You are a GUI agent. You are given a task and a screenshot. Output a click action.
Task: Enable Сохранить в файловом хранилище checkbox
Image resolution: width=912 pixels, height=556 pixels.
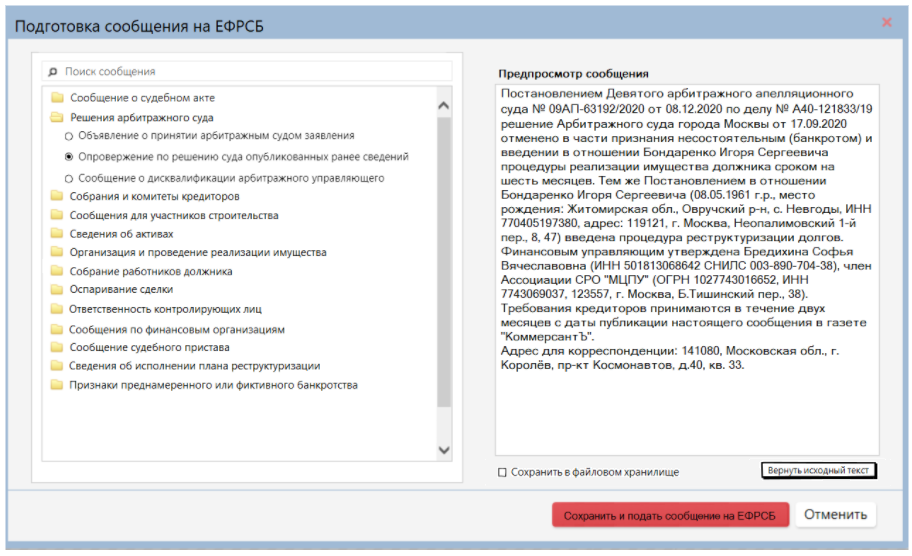tap(502, 472)
